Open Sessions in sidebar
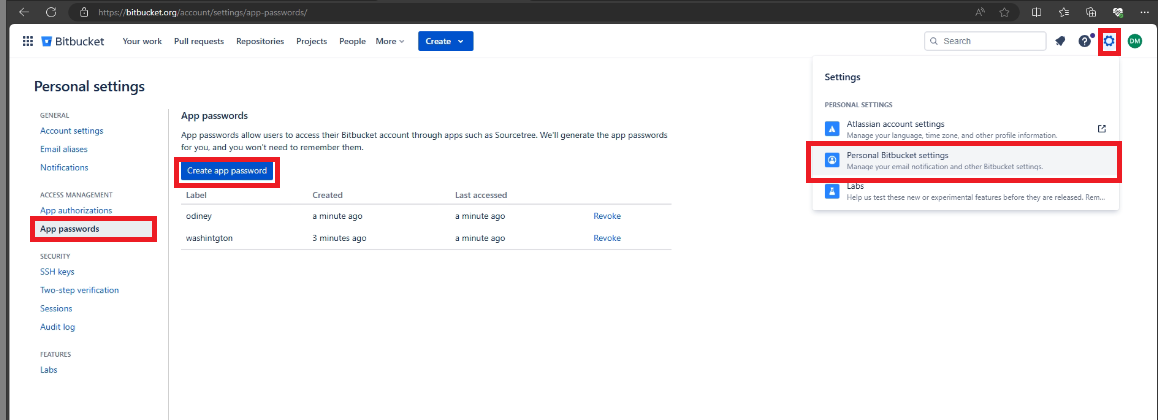The width and height of the screenshot is (1158, 420). click(x=56, y=309)
